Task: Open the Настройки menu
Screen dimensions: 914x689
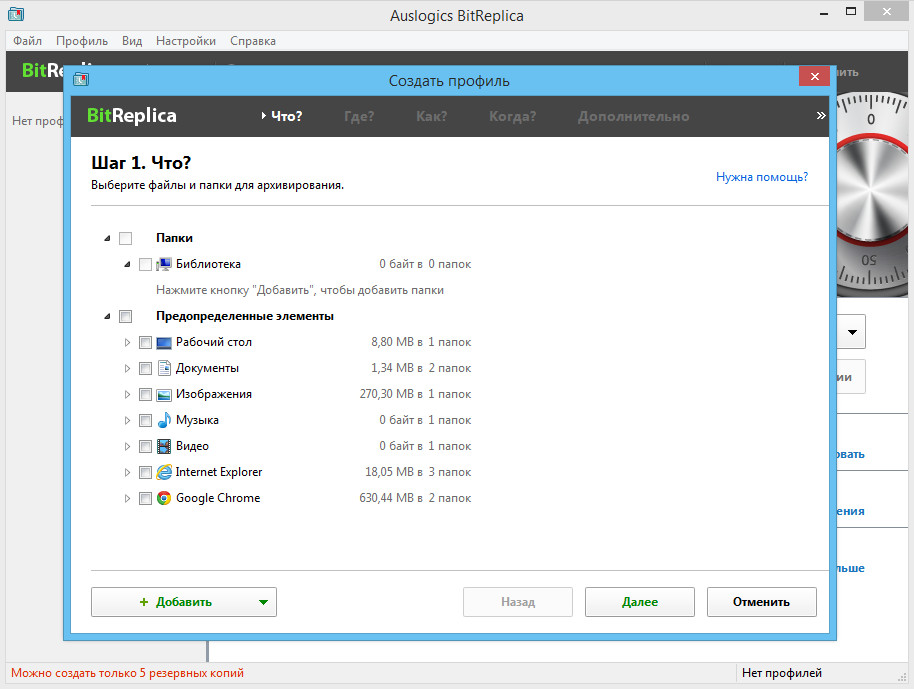Action: [x=186, y=41]
